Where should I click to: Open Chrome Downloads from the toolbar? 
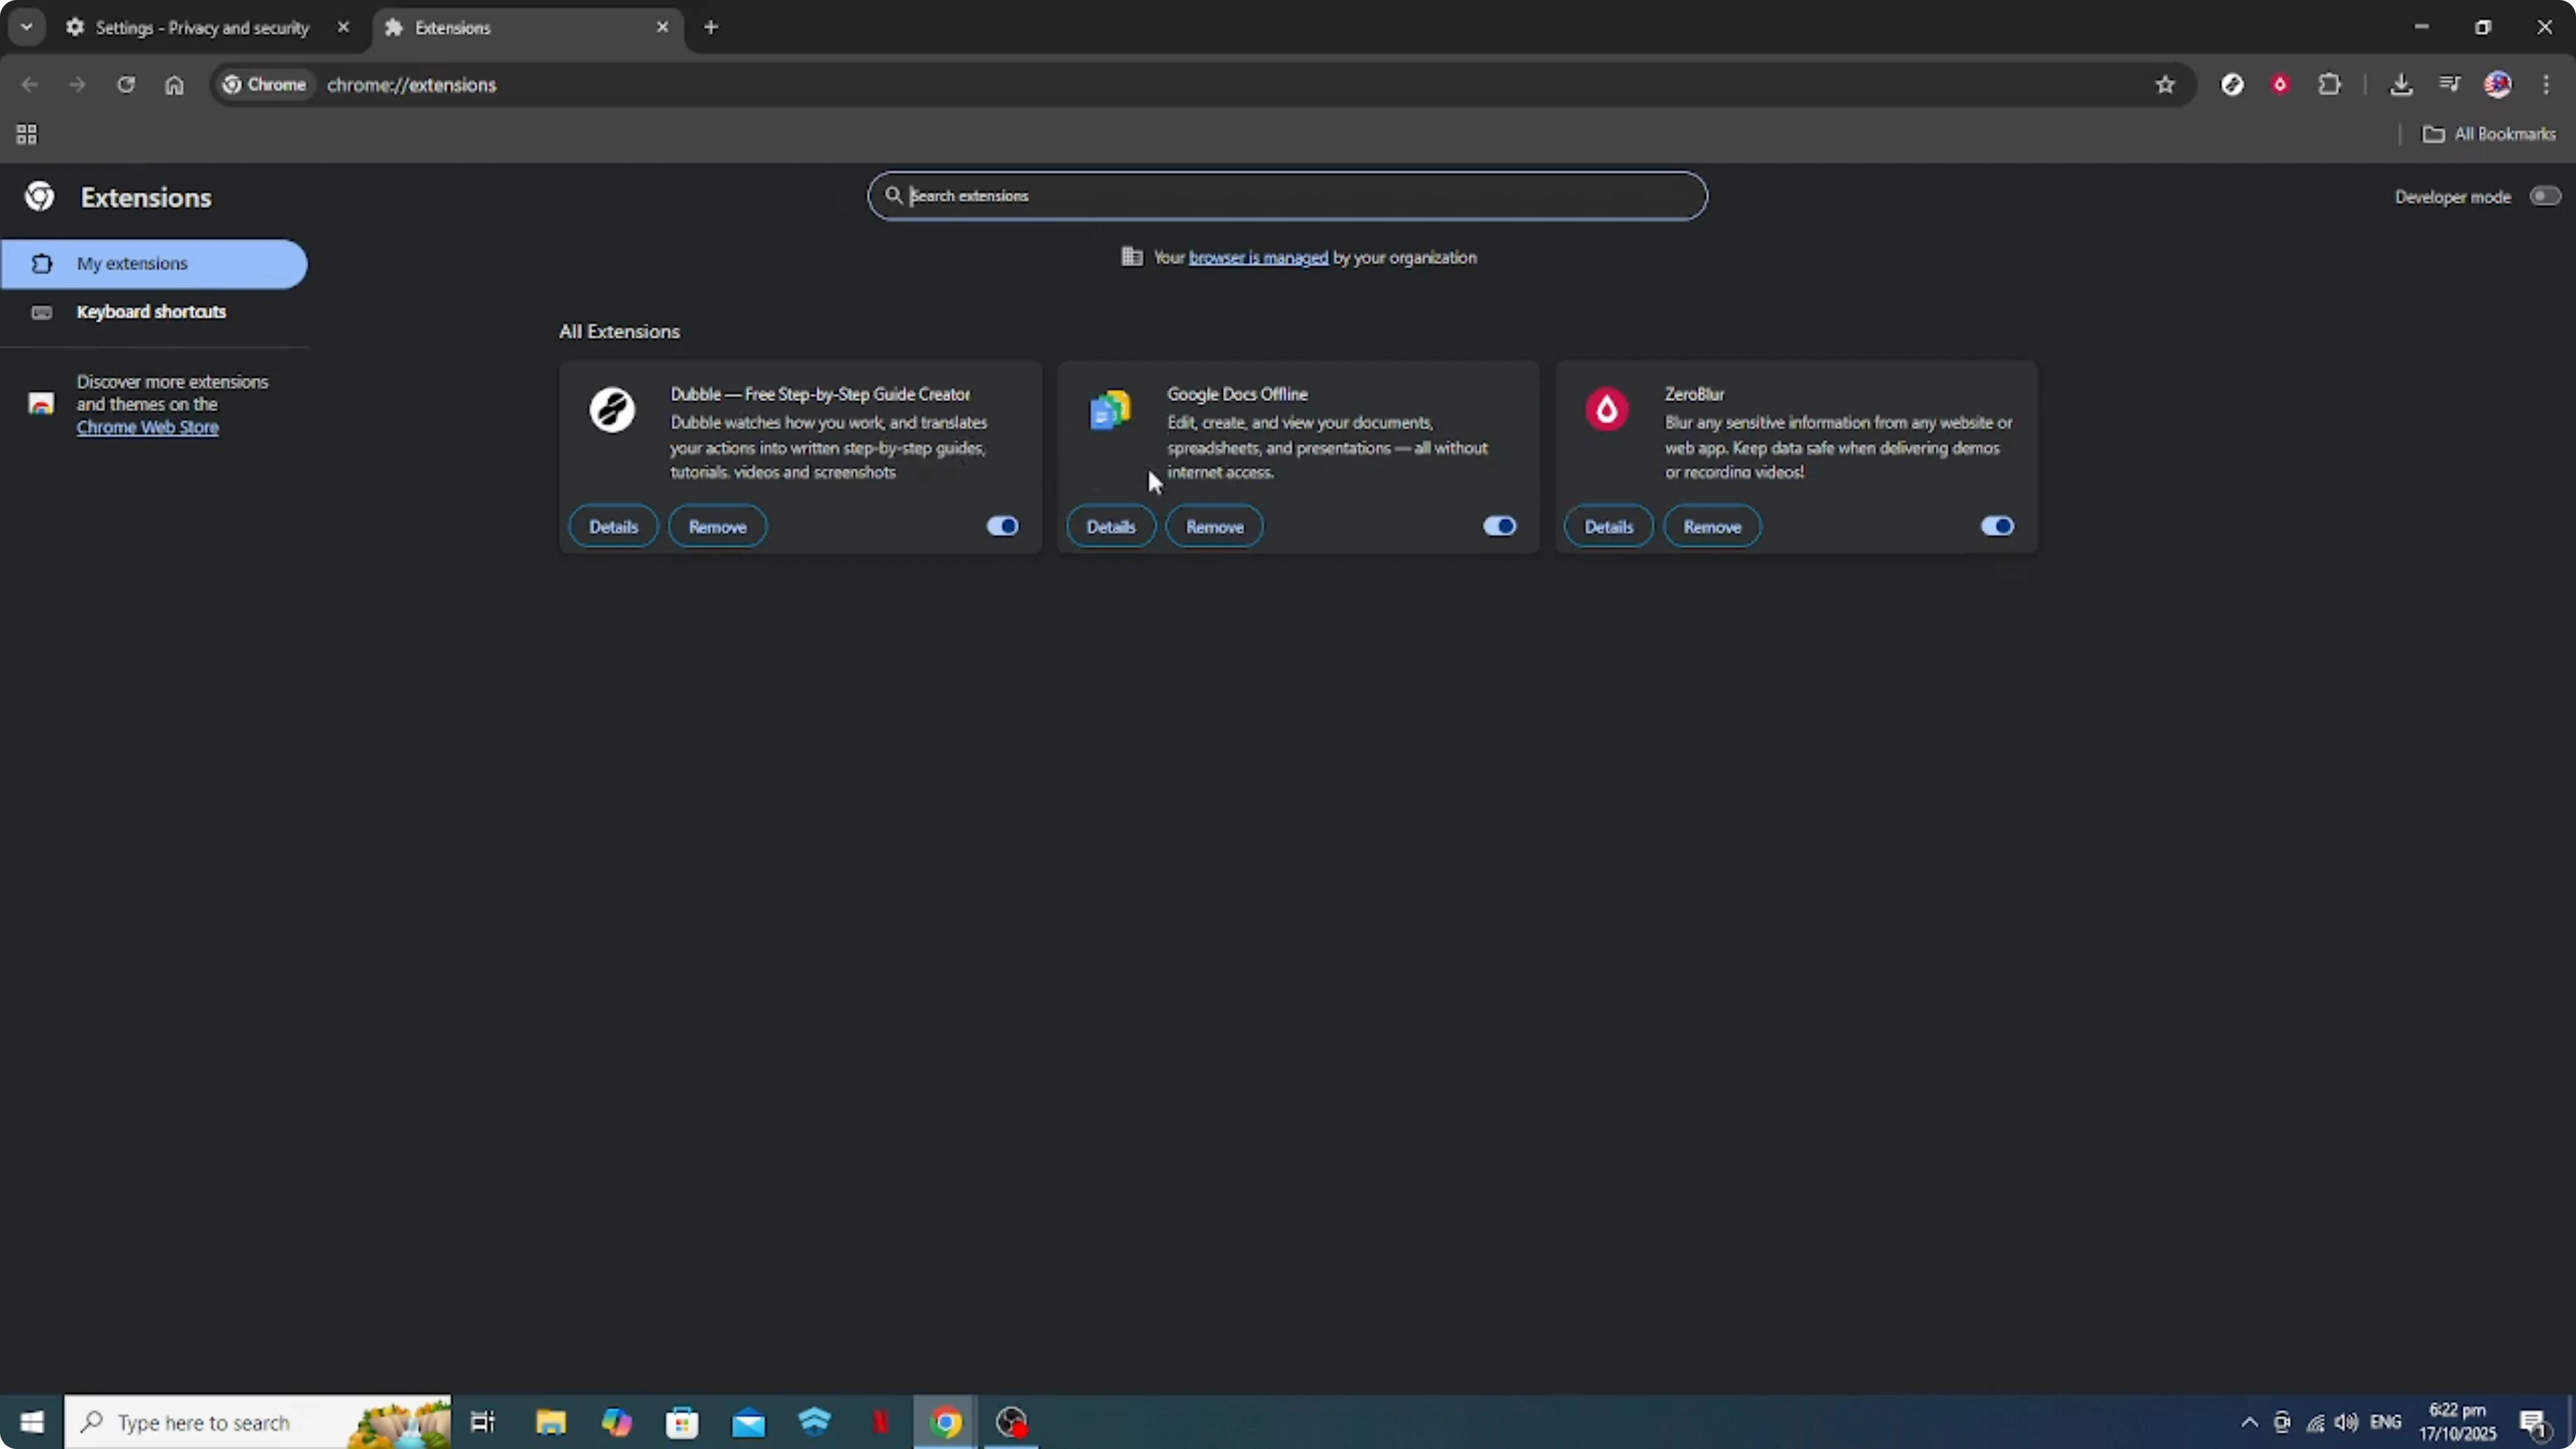point(2402,85)
